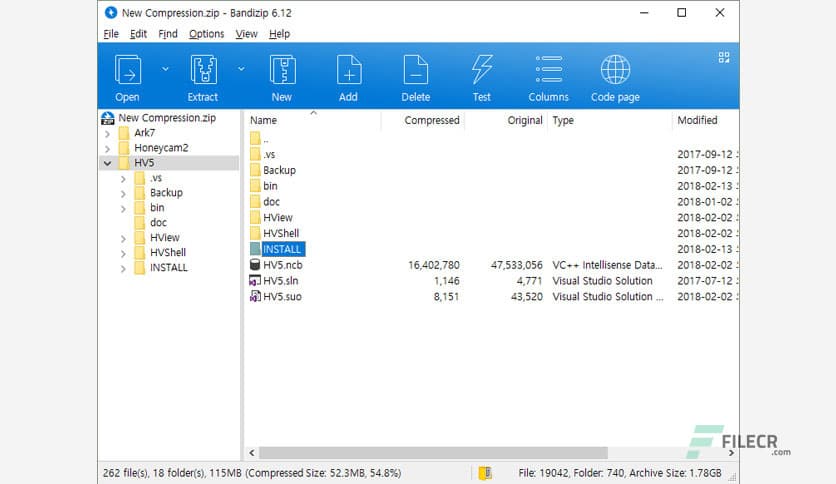
Task: Click the HVShell folder icon in file list
Action: click(x=255, y=233)
